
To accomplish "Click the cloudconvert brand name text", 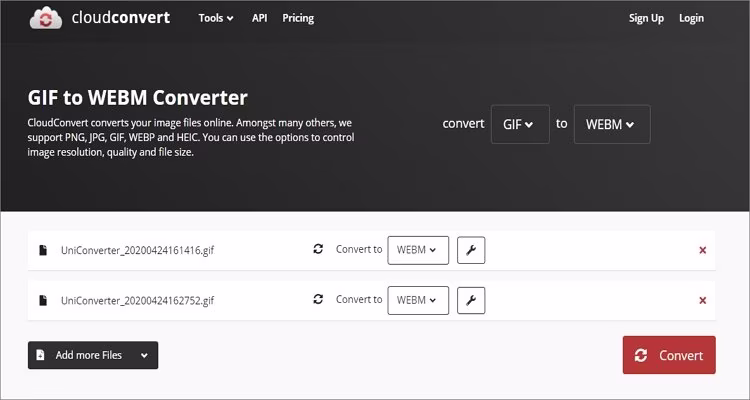I will coord(121,18).
